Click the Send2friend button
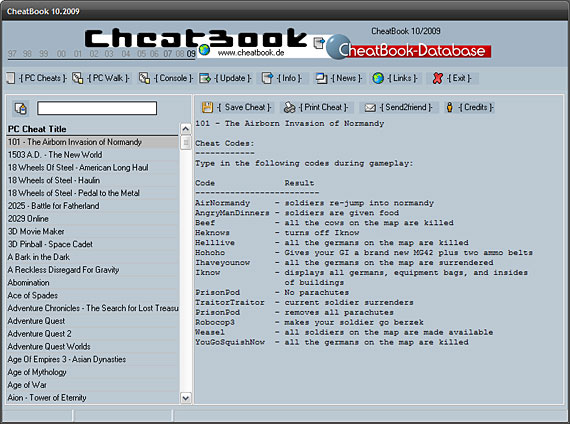 pyautogui.click(x=406, y=107)
